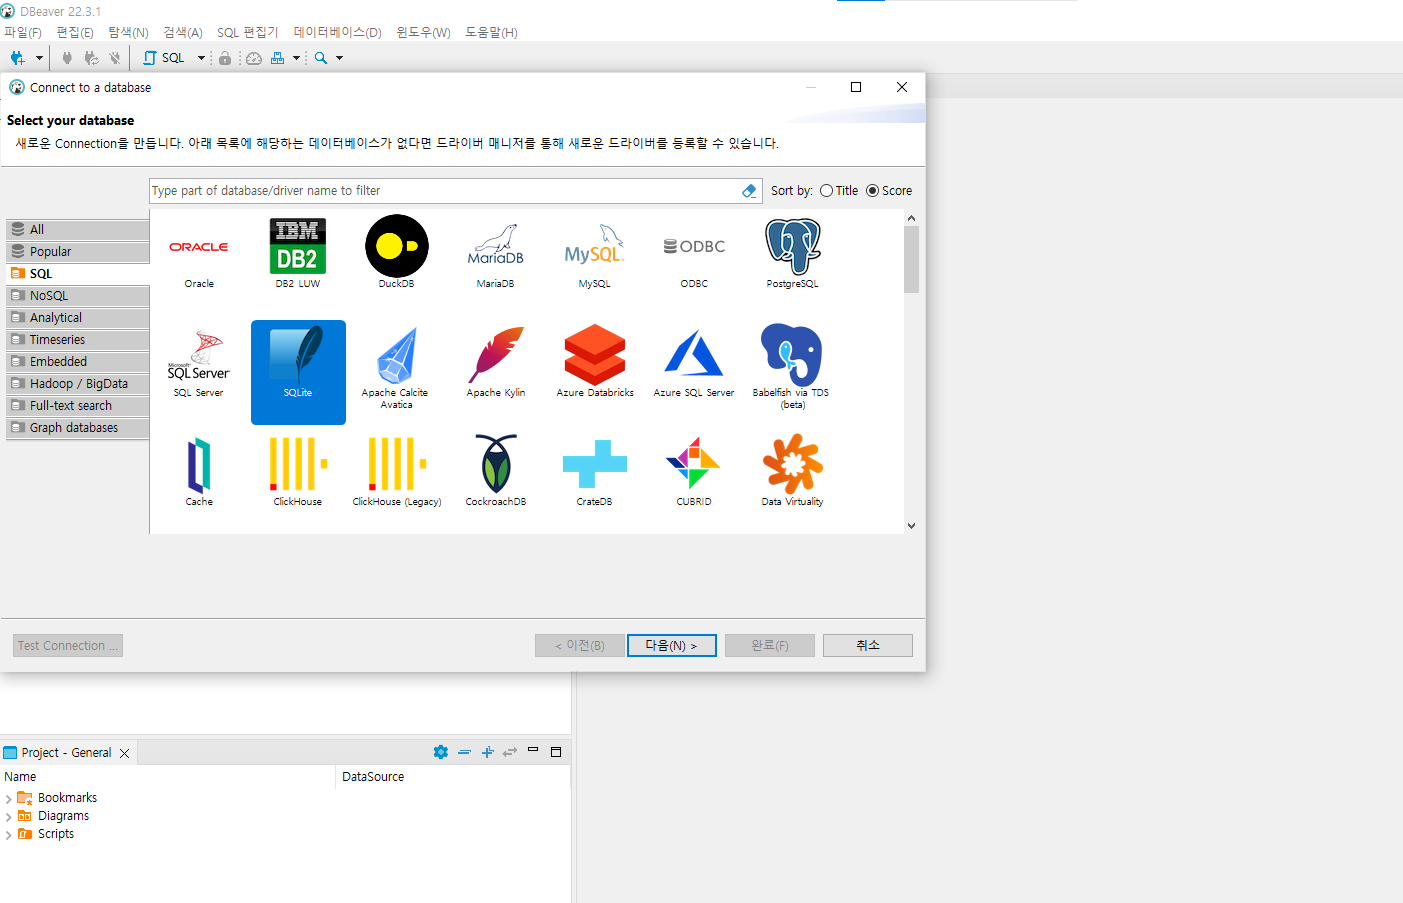Open the new connection dropdown arrow
This screenshot has width=1403, height=903.
pyautogui.click(x=39, y=58)
